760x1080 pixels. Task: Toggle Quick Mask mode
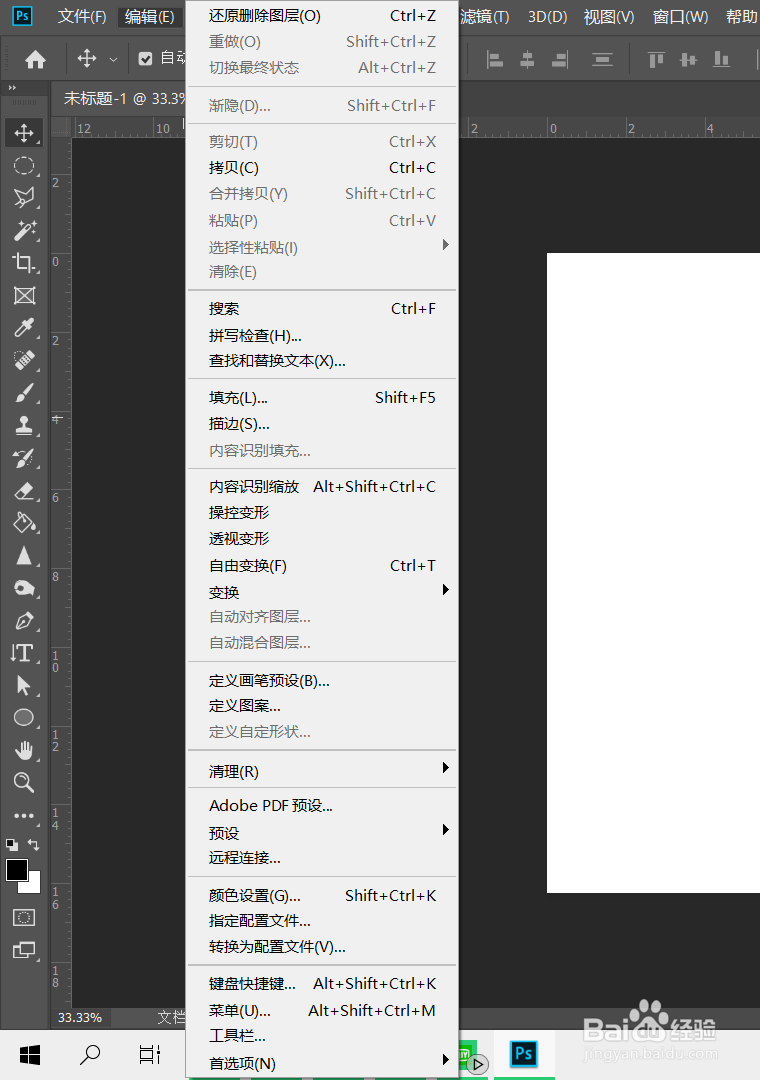click(24, 917)
